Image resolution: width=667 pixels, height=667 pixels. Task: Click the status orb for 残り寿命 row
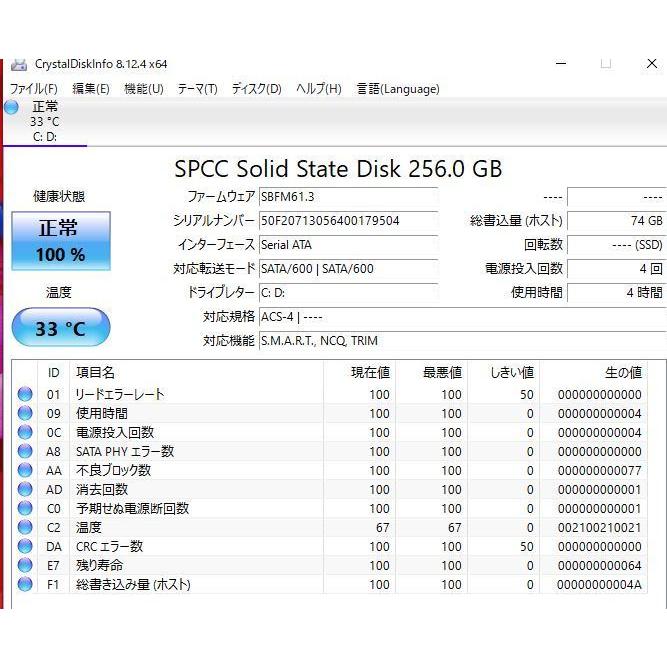click(25, 565)
